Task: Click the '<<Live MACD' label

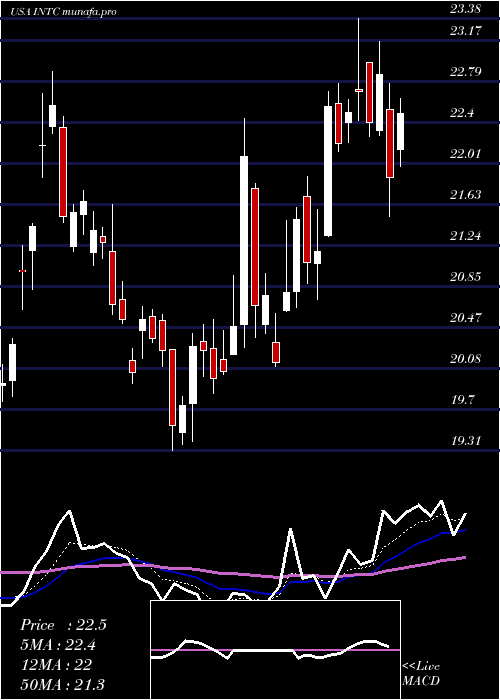Action: [421, 673]
